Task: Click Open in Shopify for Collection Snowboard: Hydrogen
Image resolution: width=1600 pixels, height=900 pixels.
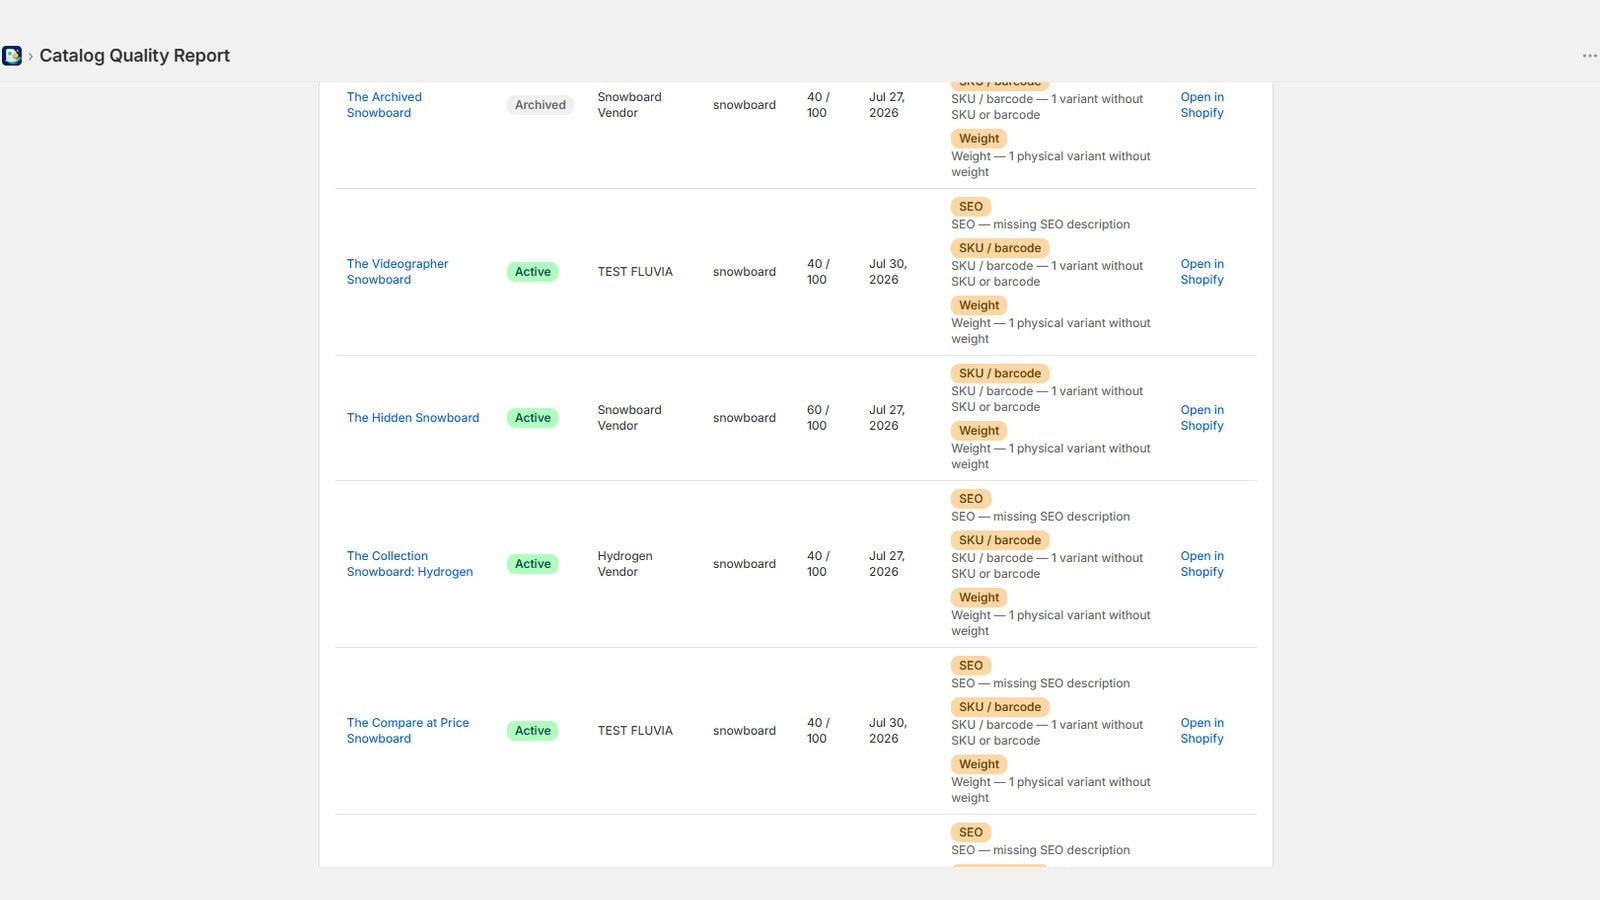Action: pos(1202,564)
